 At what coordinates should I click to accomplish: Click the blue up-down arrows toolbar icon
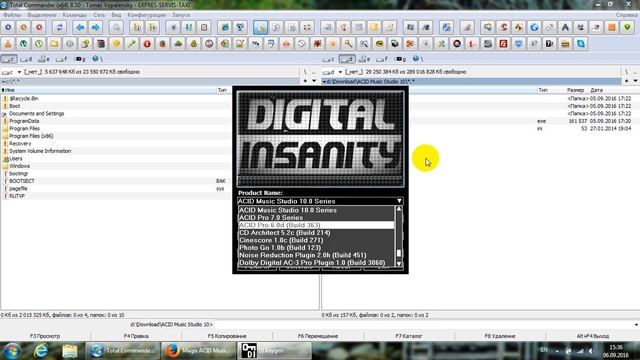point(189,27)
